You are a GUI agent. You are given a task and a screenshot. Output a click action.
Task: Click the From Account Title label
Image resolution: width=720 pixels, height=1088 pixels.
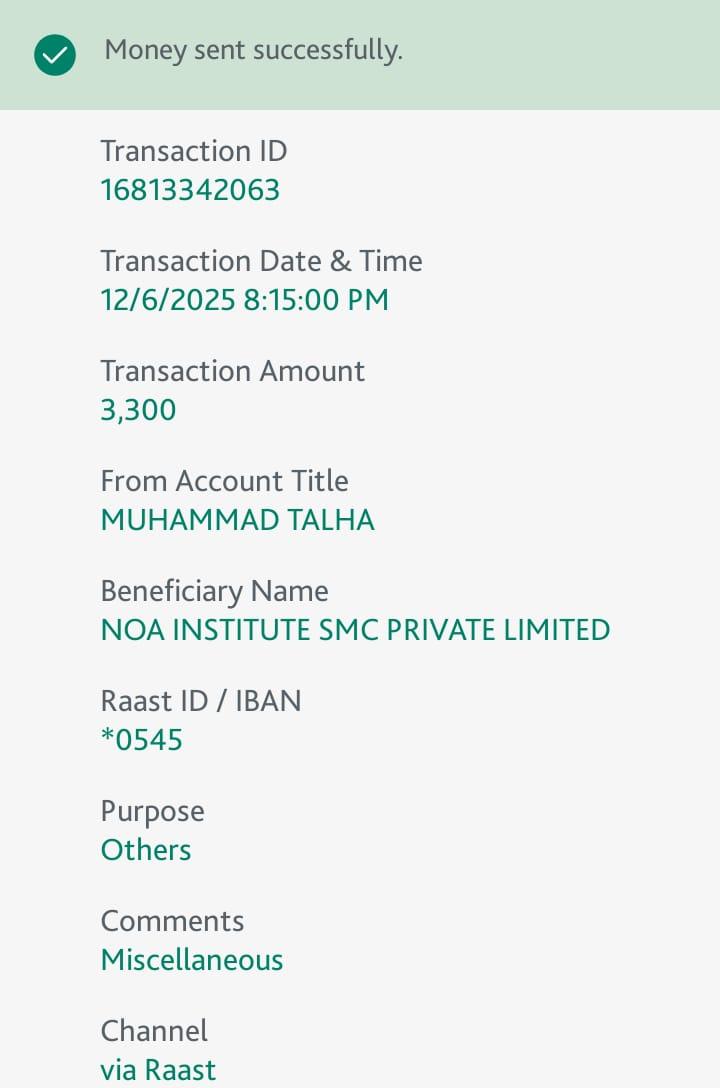pyautogui.click(x=224, y=481)
